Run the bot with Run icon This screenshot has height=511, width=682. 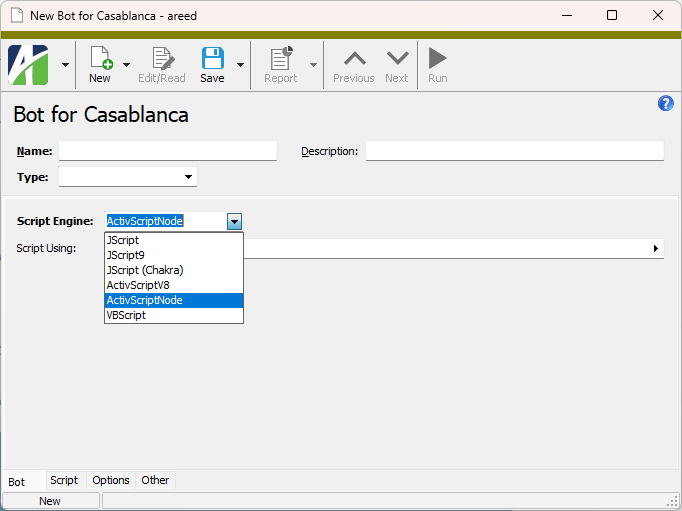(x=438, y=65)
